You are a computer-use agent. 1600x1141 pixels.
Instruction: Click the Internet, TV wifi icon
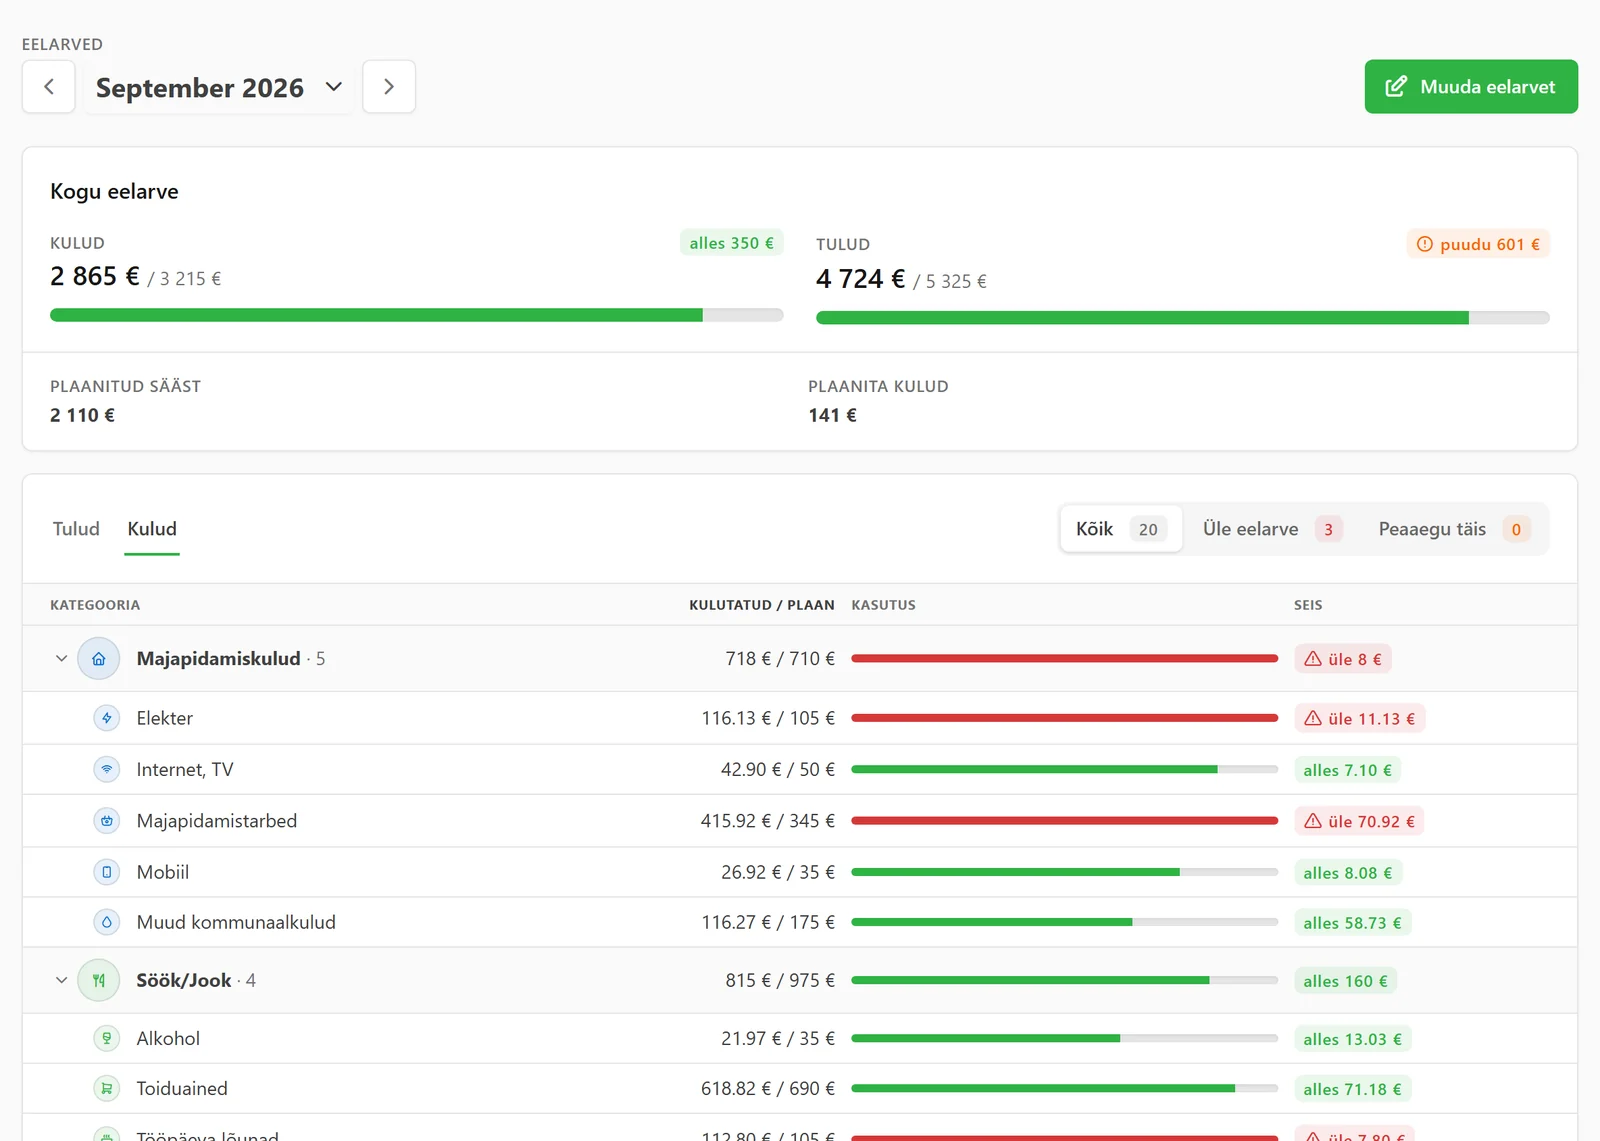click(x=107, y=769)
